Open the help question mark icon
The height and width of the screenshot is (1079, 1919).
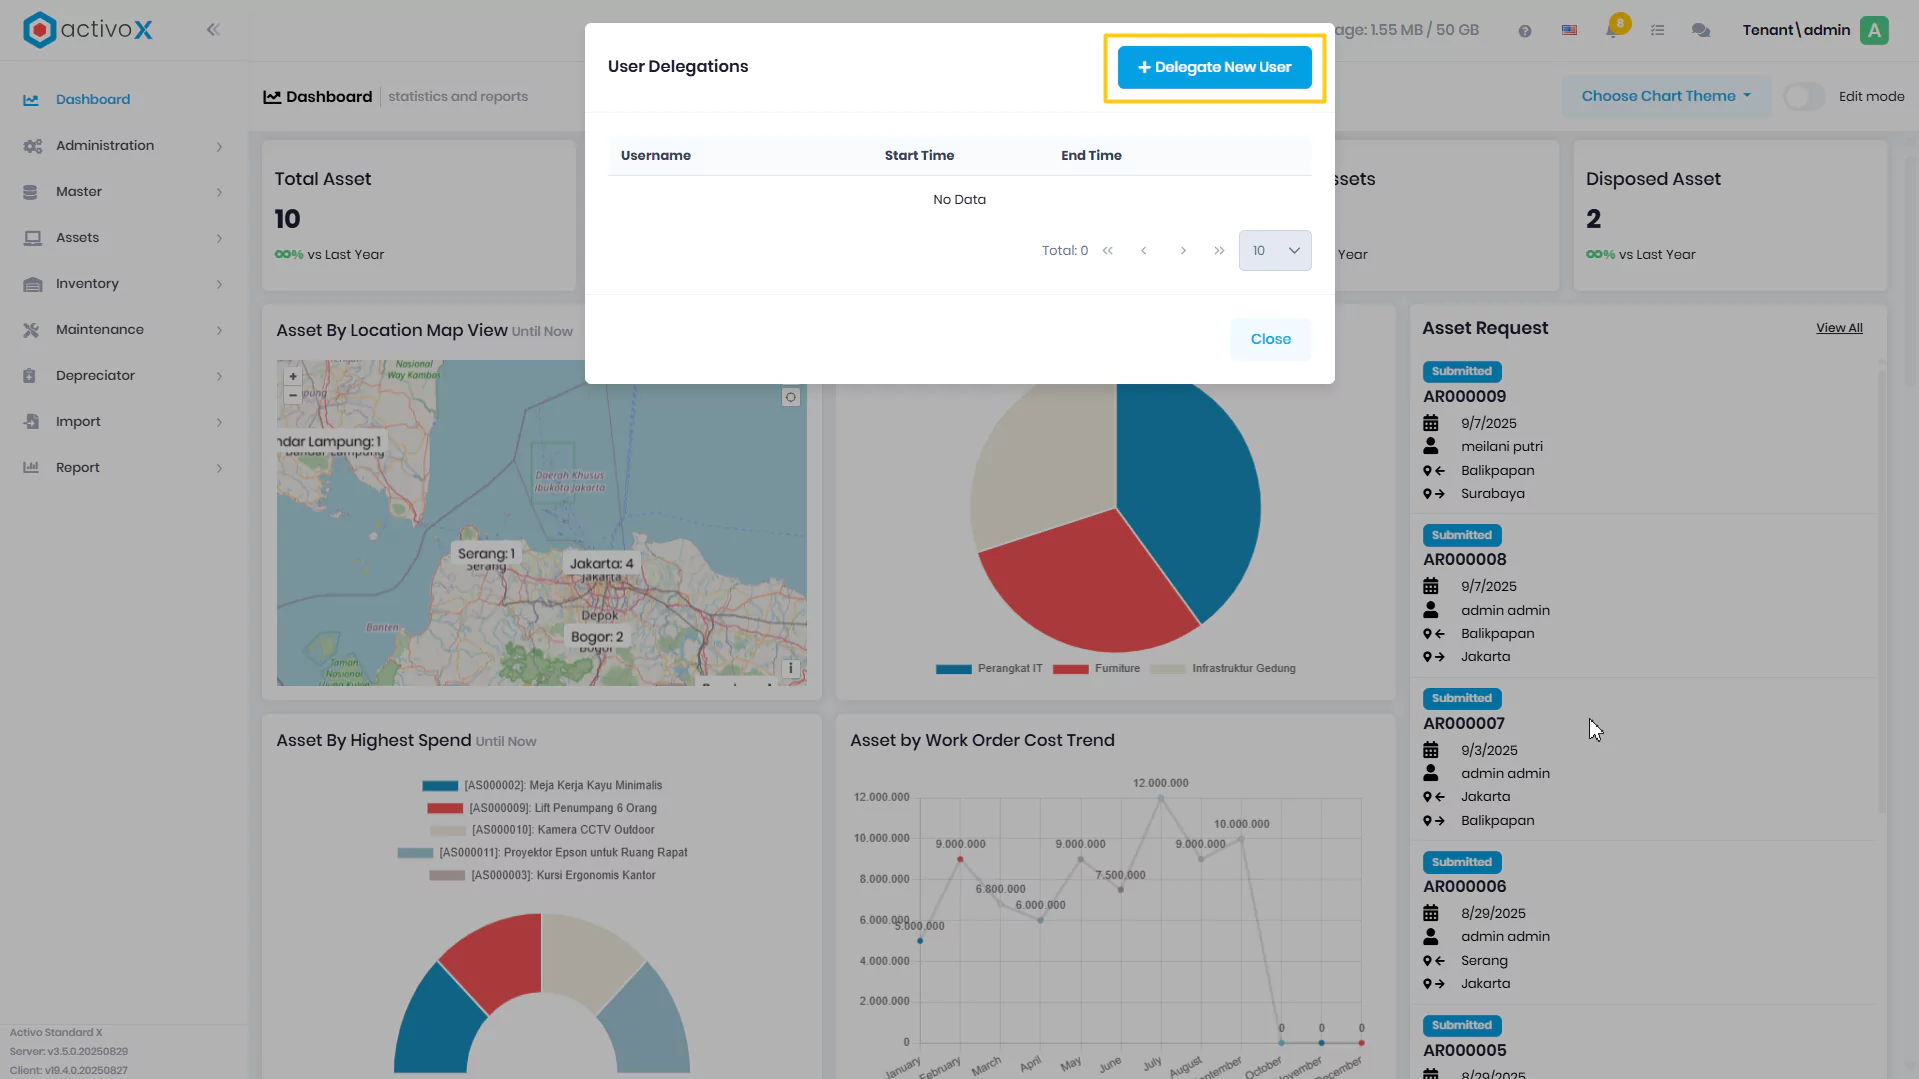click(1525, 31)
